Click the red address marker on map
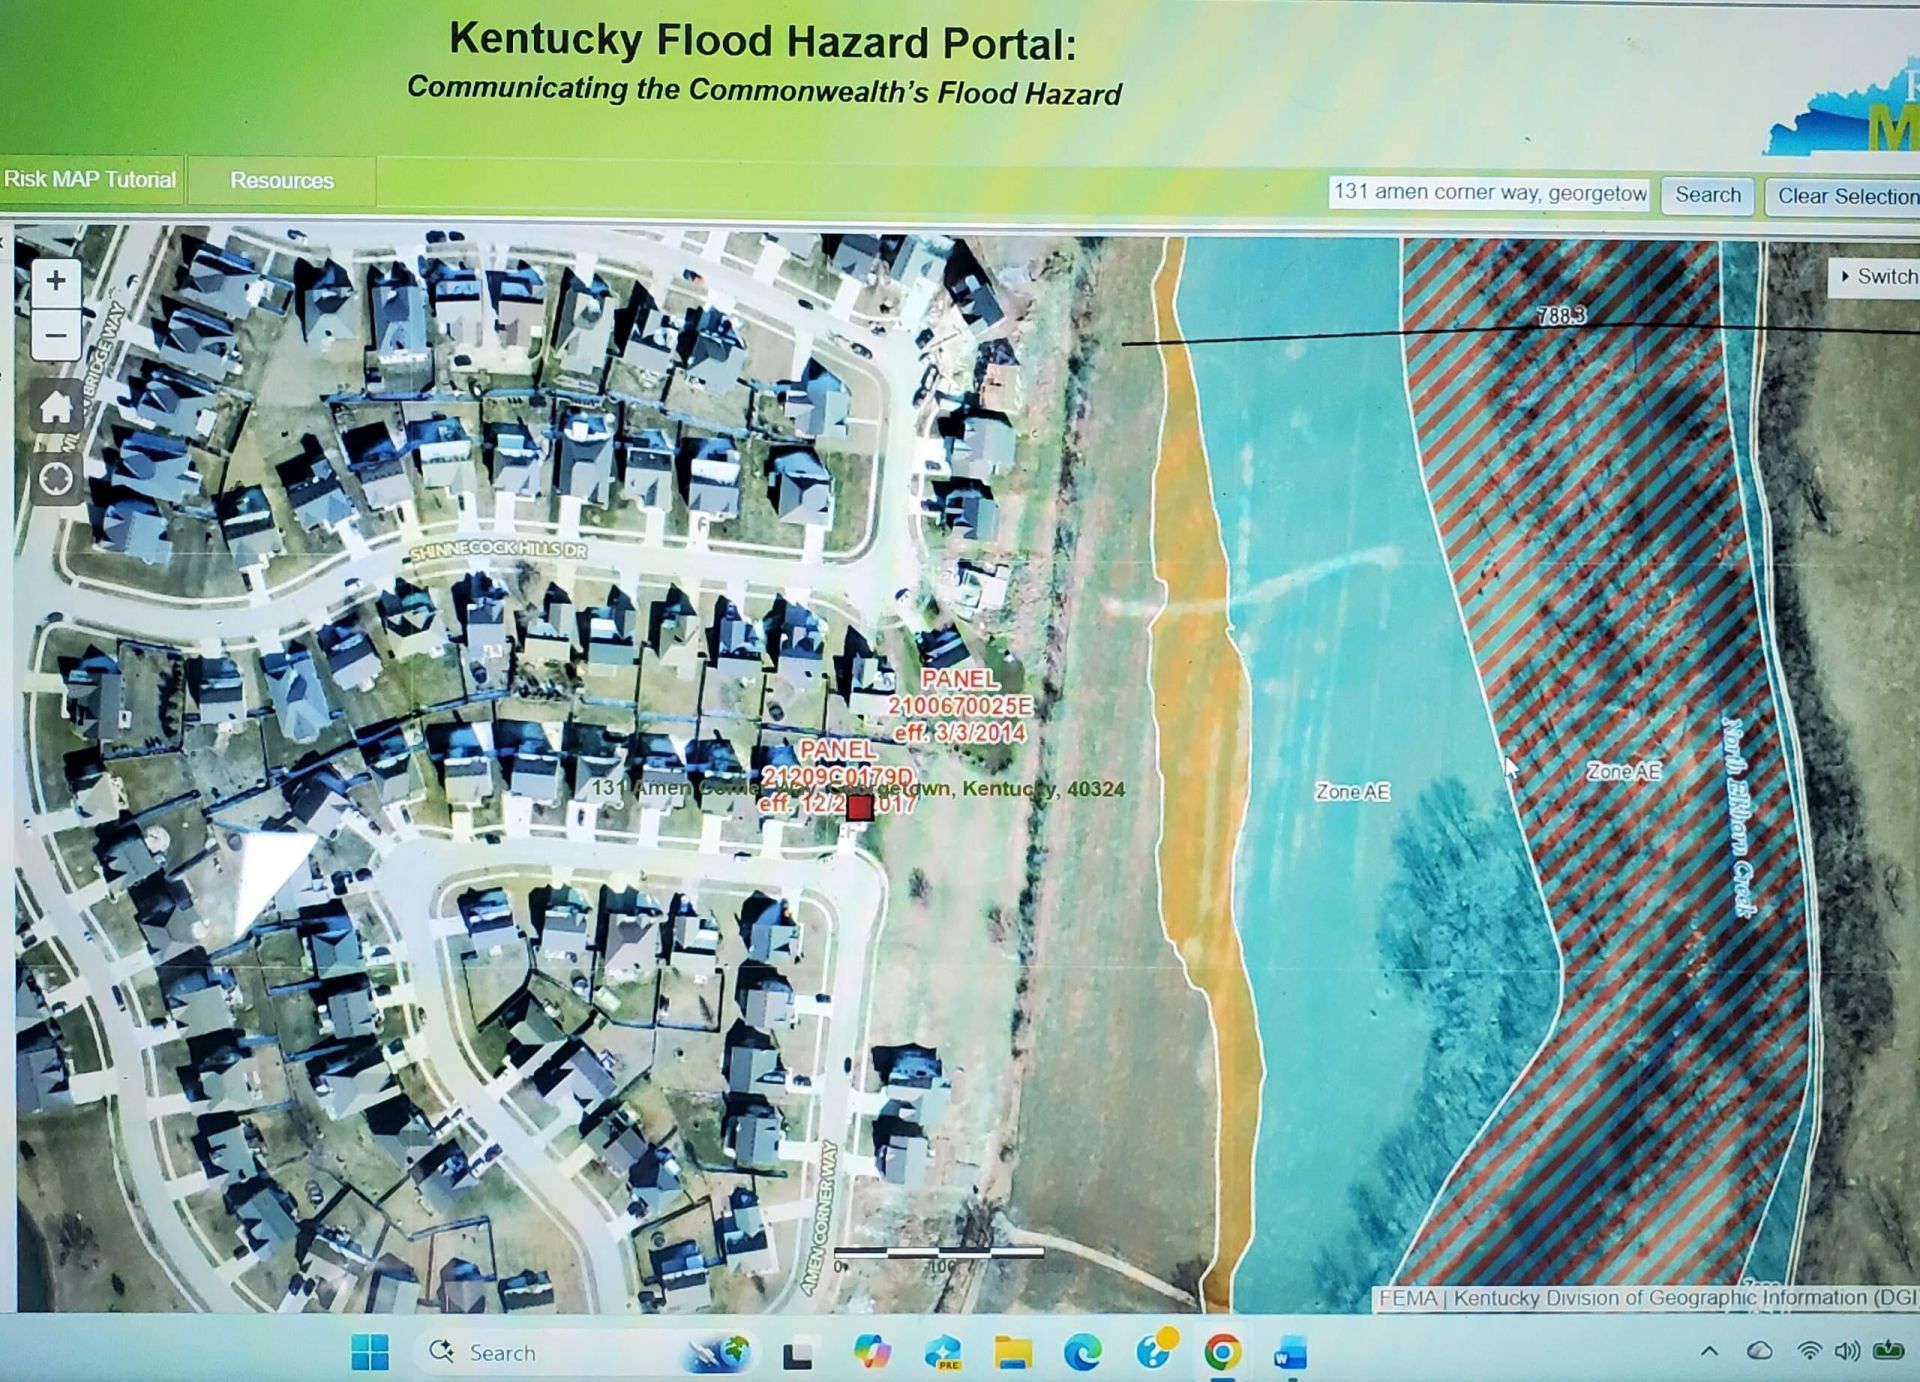The width and height of the screenshot is (1920, 1382). 859,808
